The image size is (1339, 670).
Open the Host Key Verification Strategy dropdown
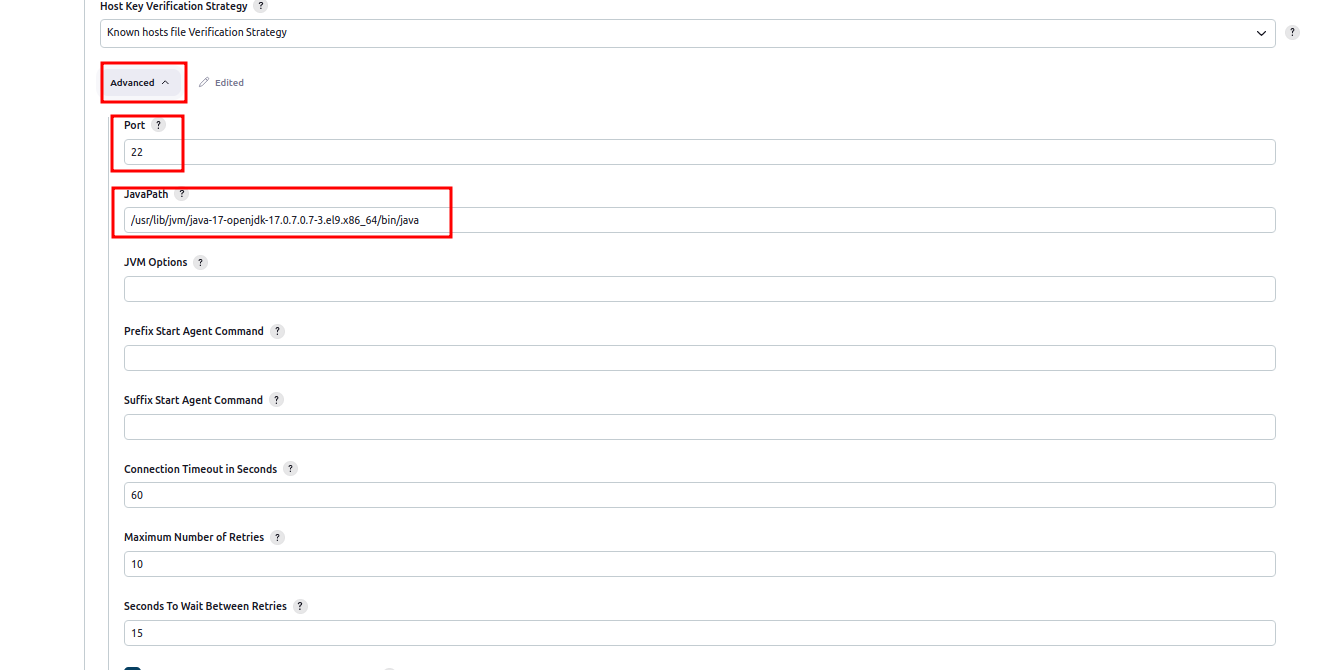[x=688, y=33]
